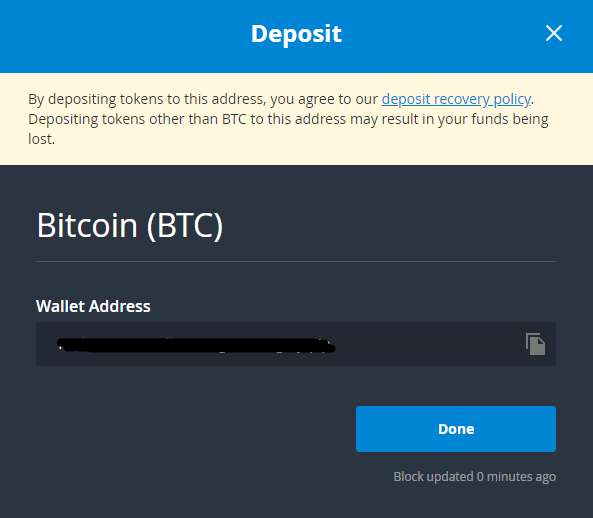
Task: Click the 'Depositing tokens other than BTC' warning line
Action: [x=288, y=119]
